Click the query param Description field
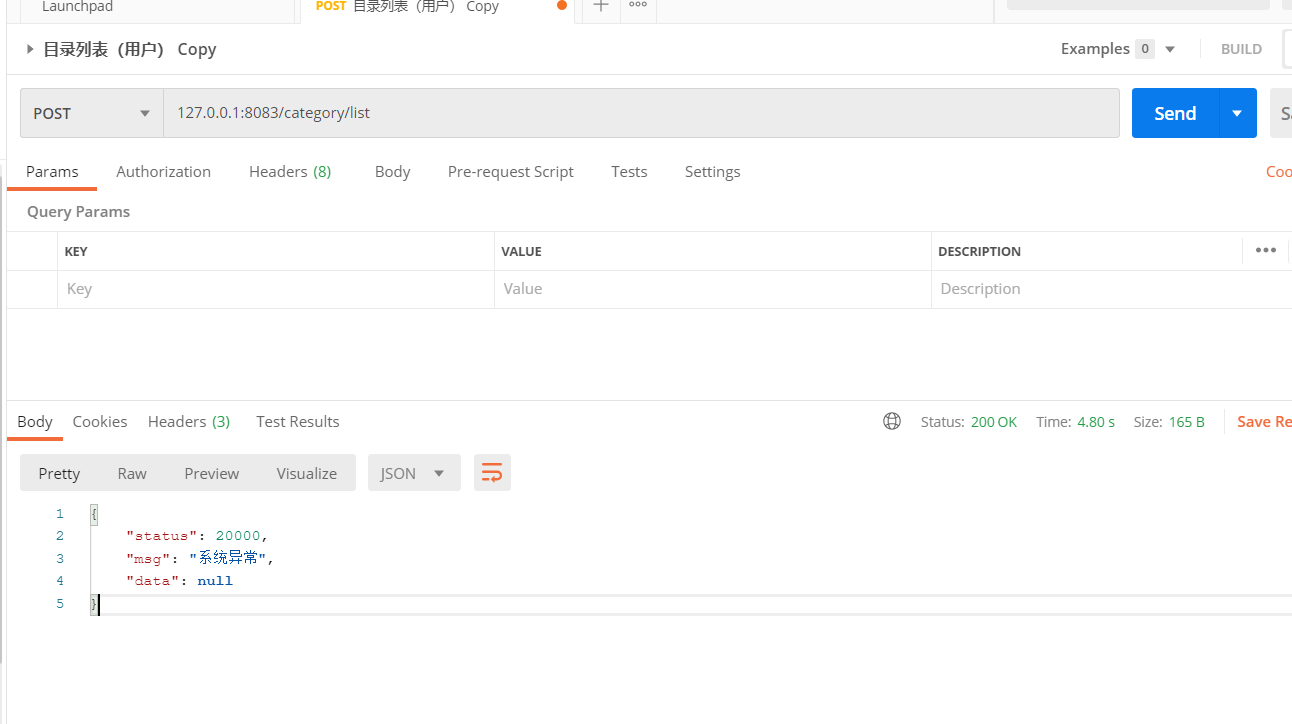This screenshot has width=1292, height=724. pyautogui.click(x=1111, y=289)
